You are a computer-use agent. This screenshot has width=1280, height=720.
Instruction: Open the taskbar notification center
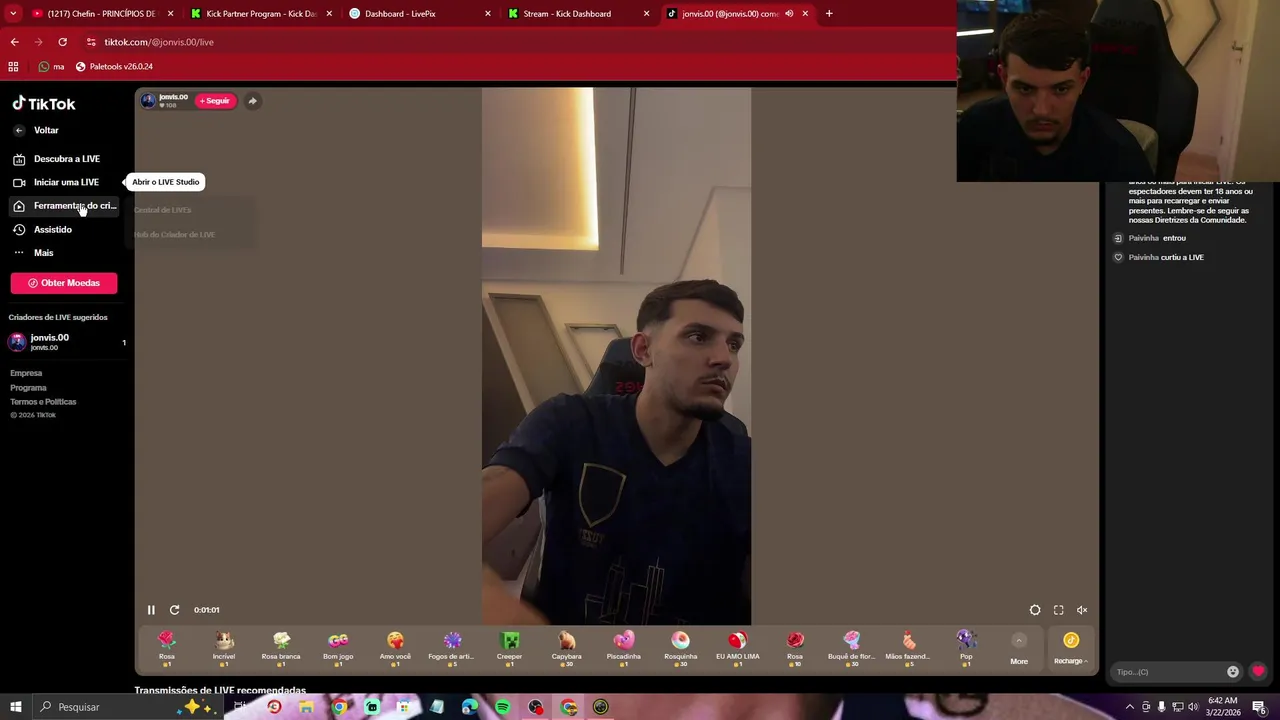pos(1259,707)
